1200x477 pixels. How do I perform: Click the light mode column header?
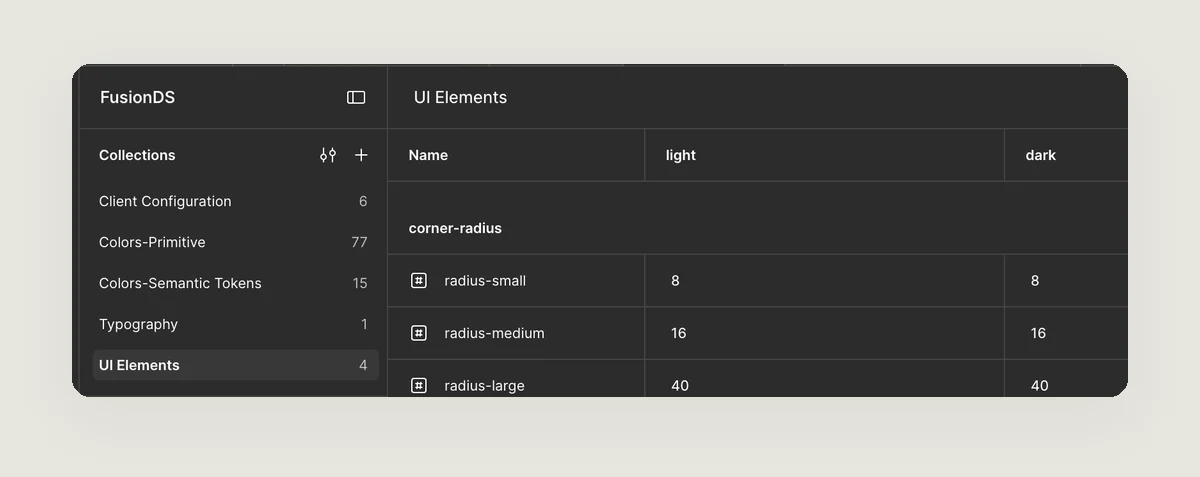(x=681, y=155)
